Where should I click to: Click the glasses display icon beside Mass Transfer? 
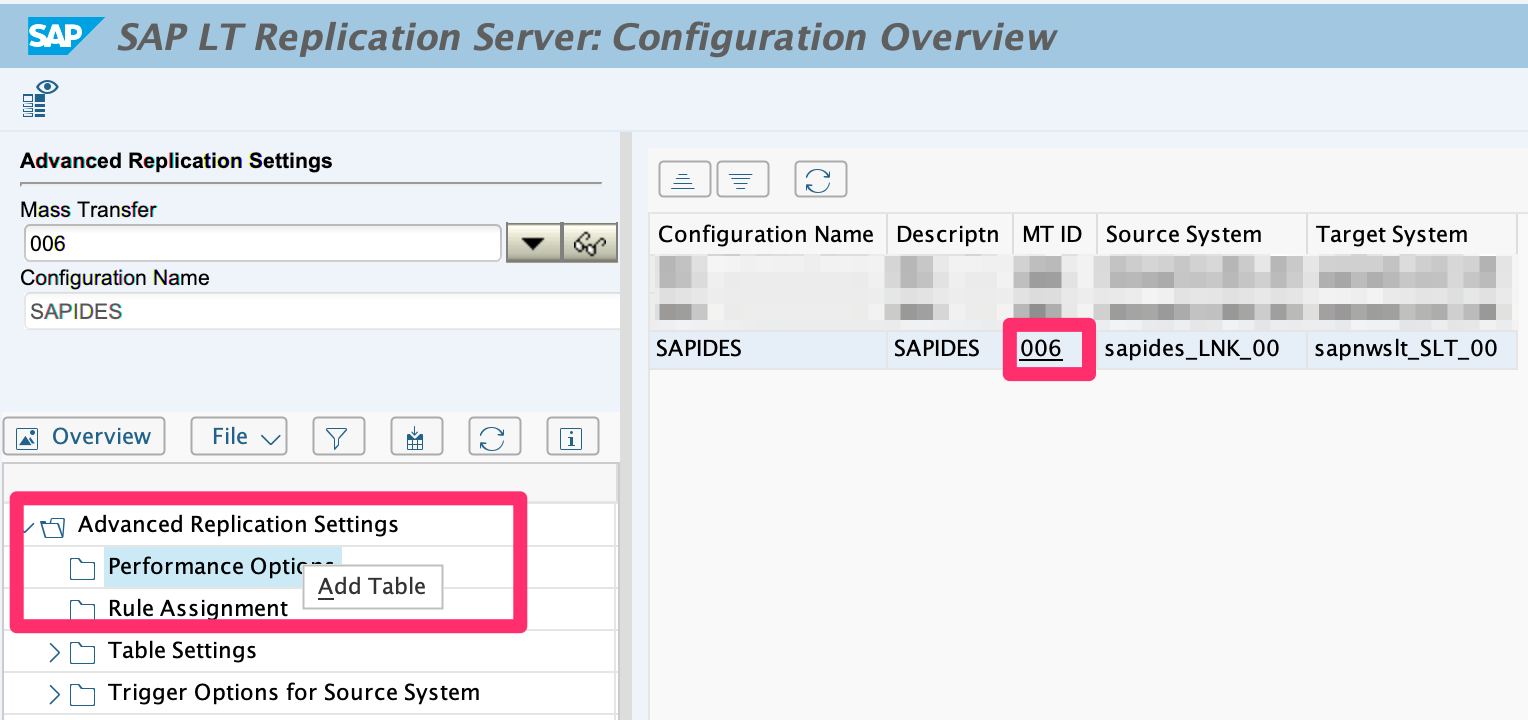coord(590,243)
